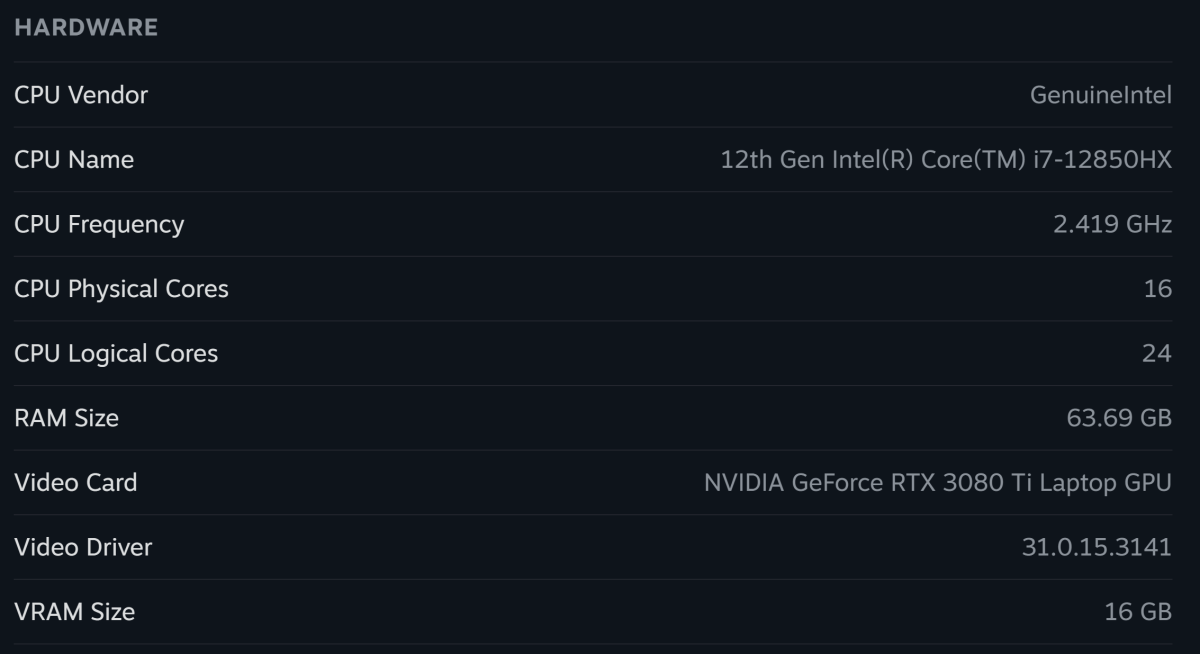Select the CPU Physical Cores label

[121, 289]
